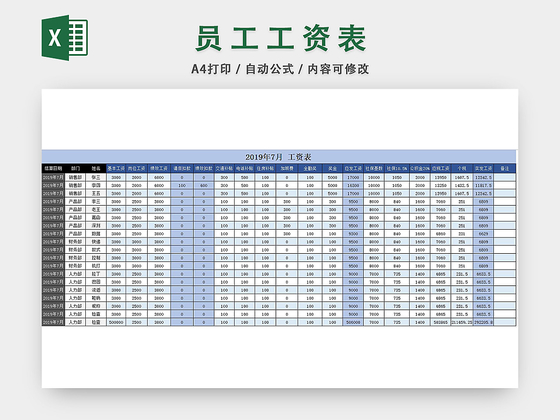Click the 姓名 column header

96,168
